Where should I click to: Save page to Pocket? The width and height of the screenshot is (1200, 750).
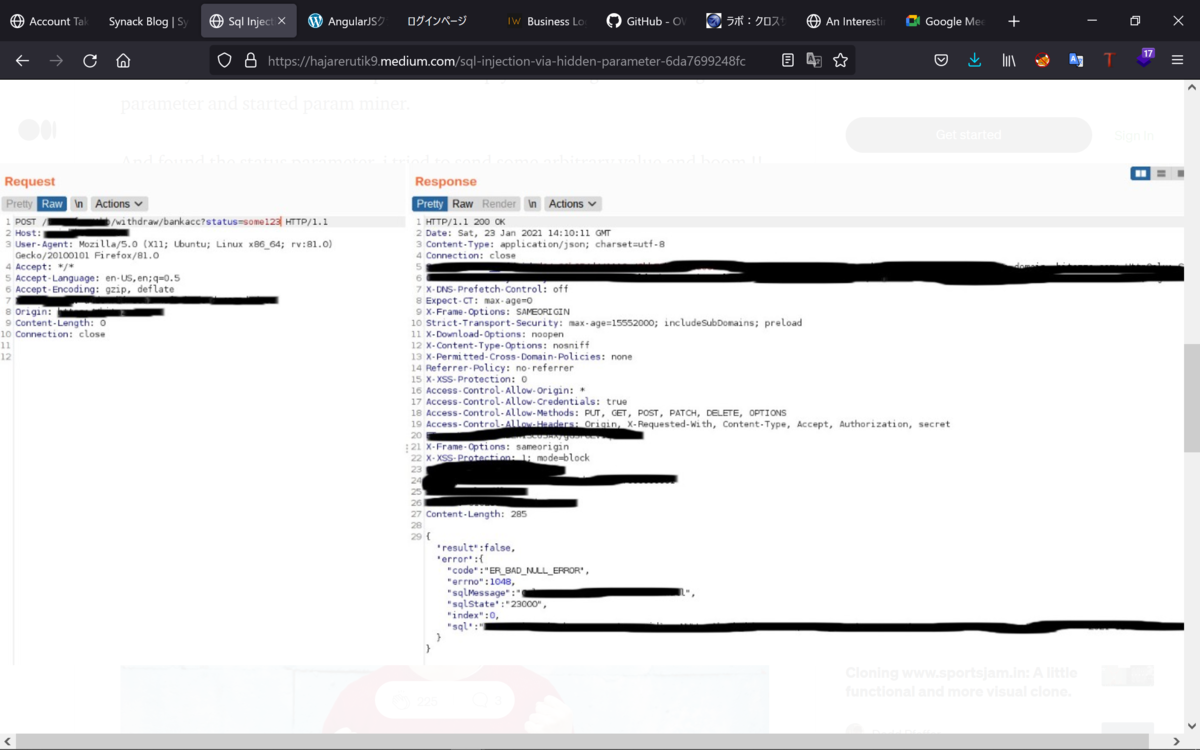click(x=941, y=60)
